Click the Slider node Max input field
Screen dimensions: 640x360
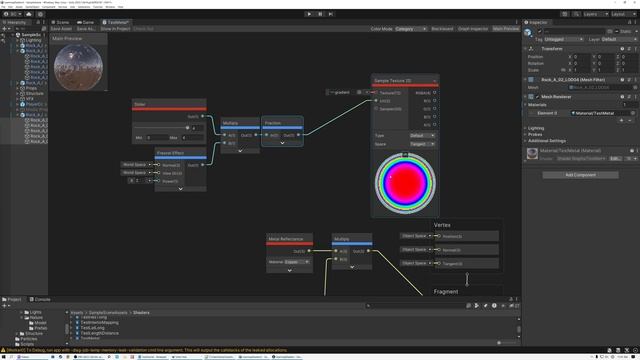click(192, 138)
